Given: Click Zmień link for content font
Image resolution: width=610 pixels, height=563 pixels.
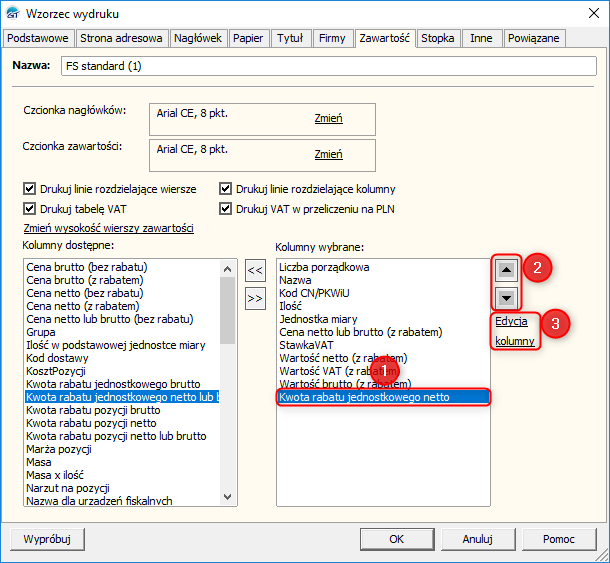Looking at the screenshot, I should pos(329,154).
